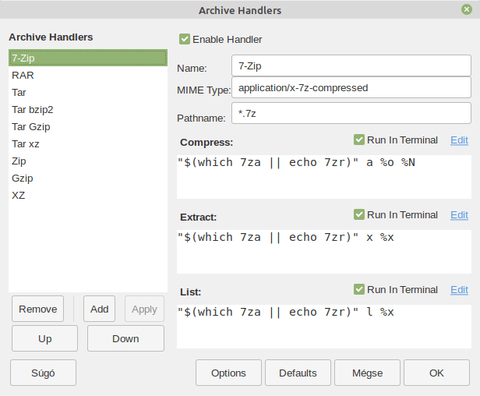Edit the List command via link
The width and height of the screenshot is (480, 396).
coord(459,290)
